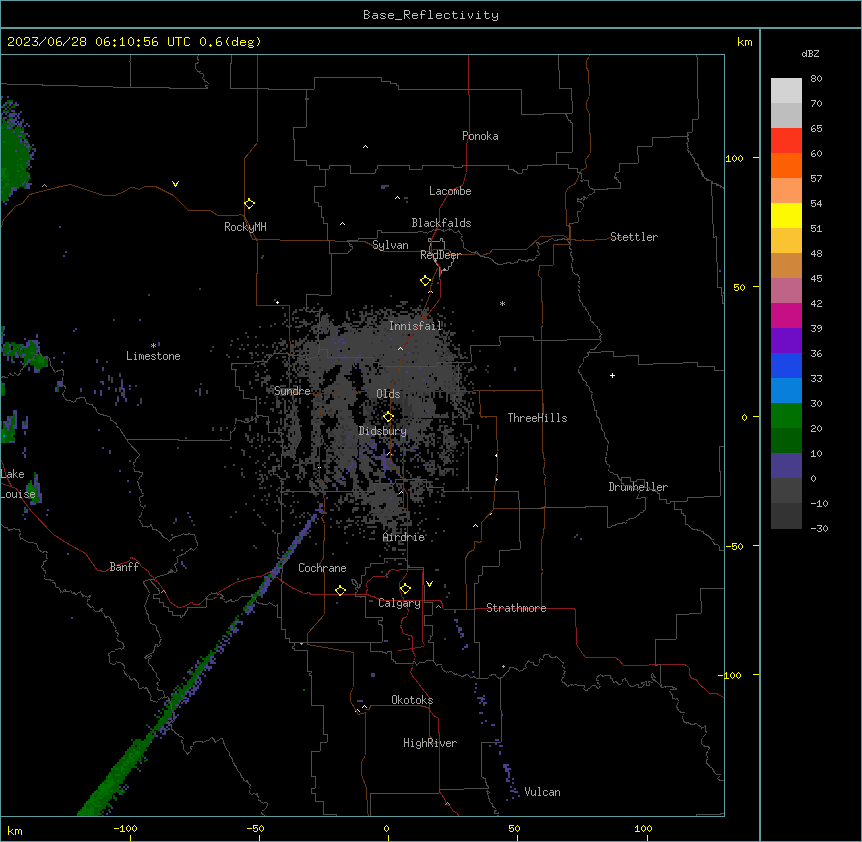Click the Vulcan label

pyautogui.click(x=543, y=792)
